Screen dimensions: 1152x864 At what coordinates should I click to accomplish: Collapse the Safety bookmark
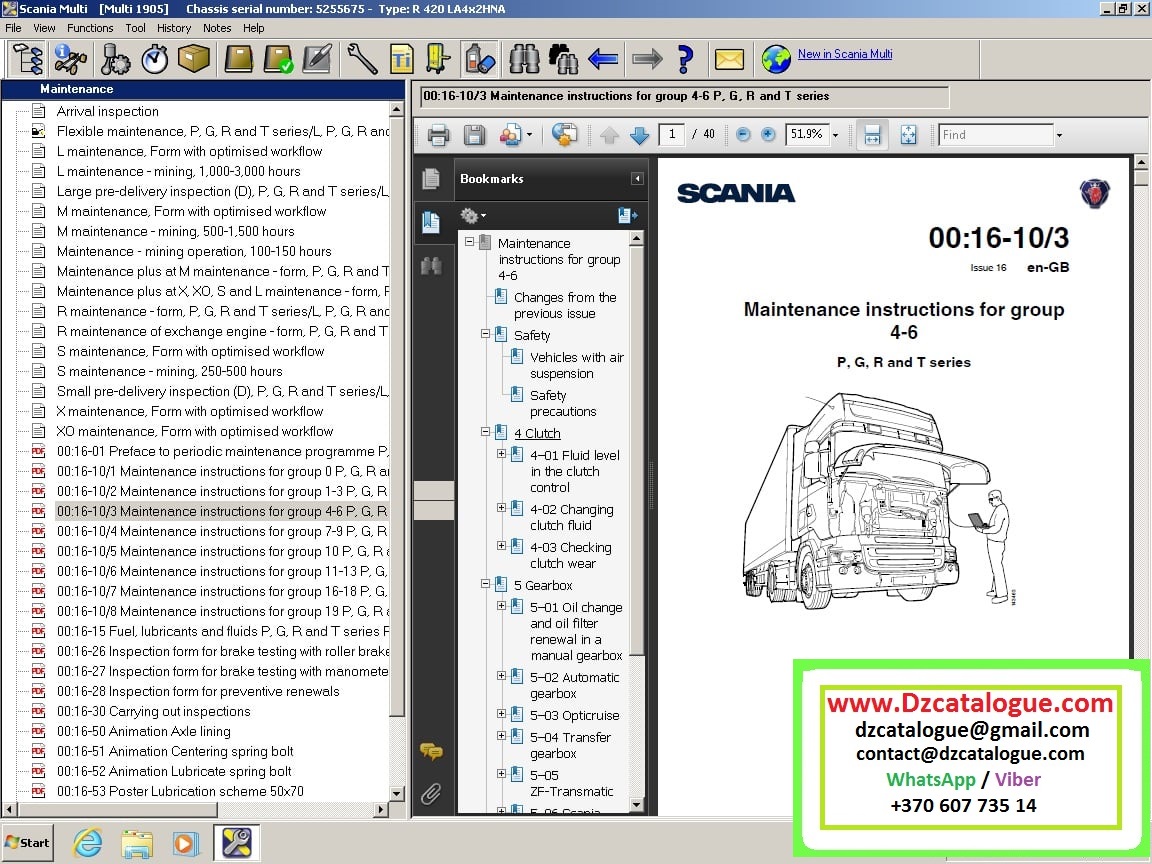click(485, 334)
